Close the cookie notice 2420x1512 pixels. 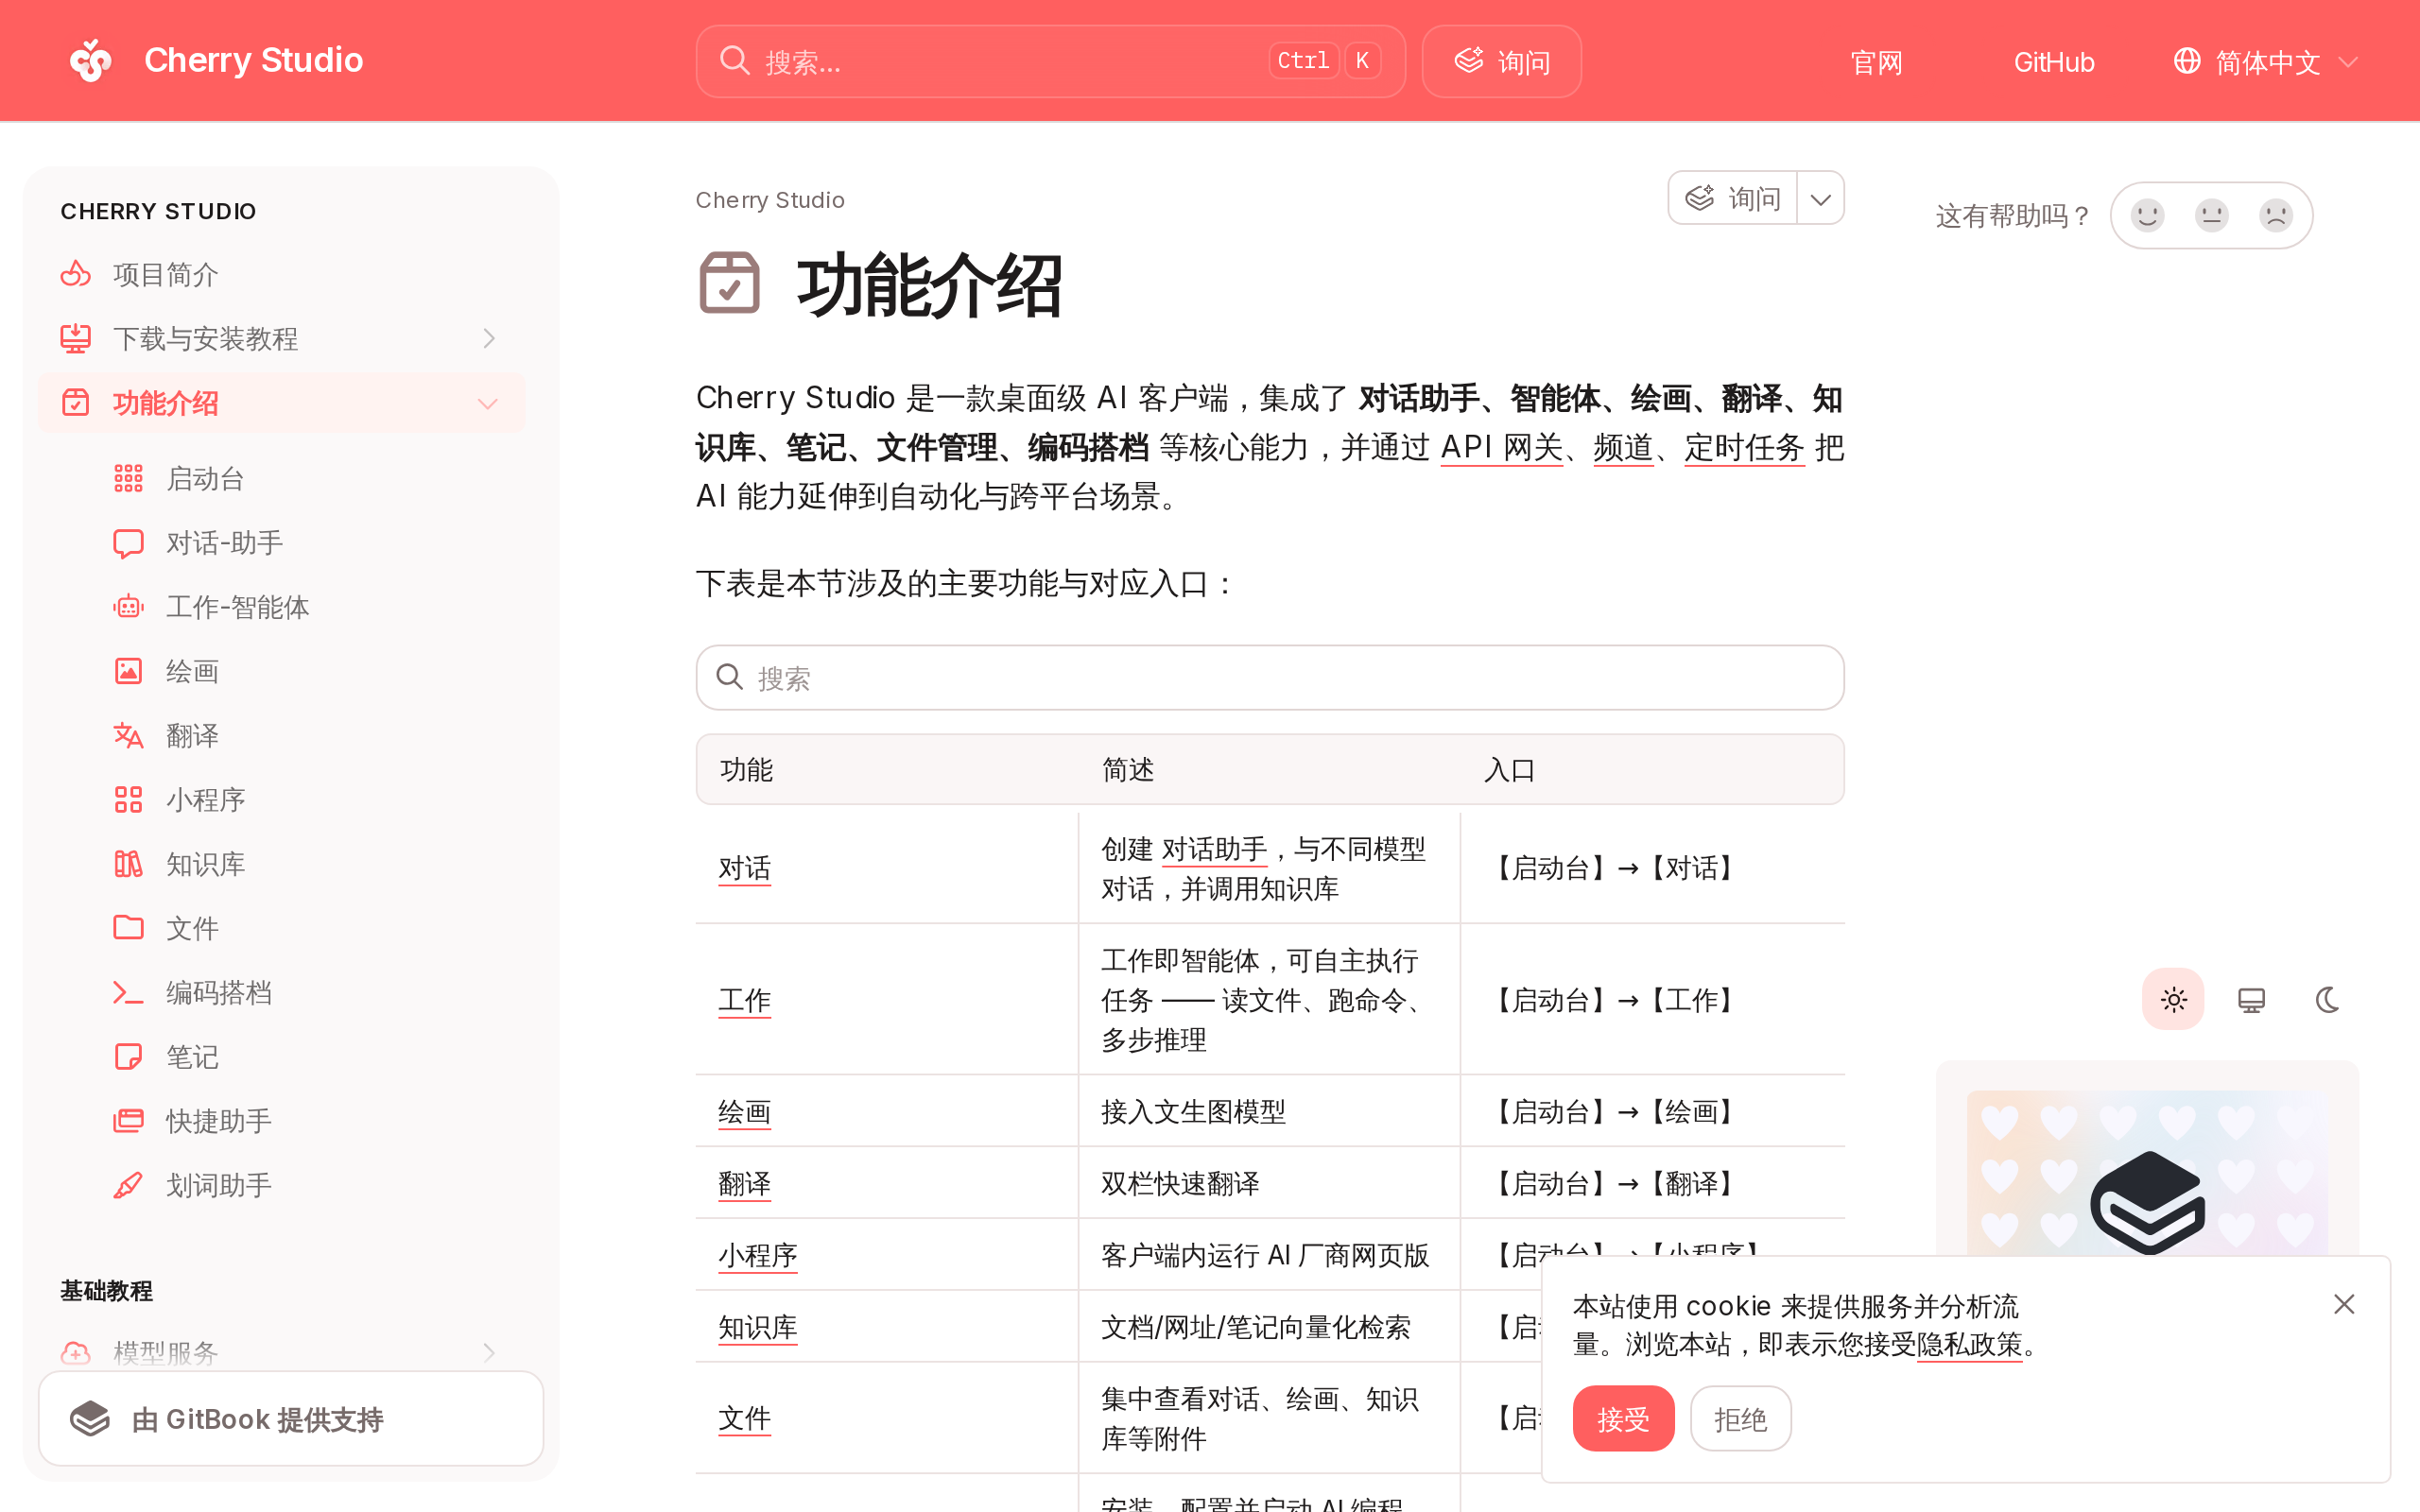(2344, 1304)
